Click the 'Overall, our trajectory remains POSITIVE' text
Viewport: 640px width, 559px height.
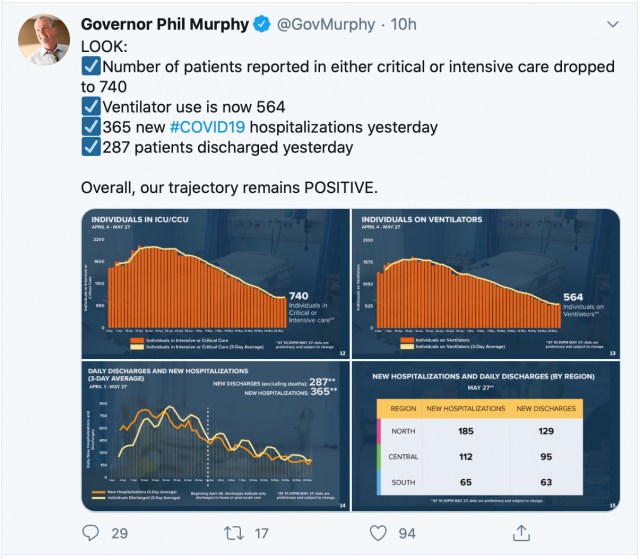point(231,187)
